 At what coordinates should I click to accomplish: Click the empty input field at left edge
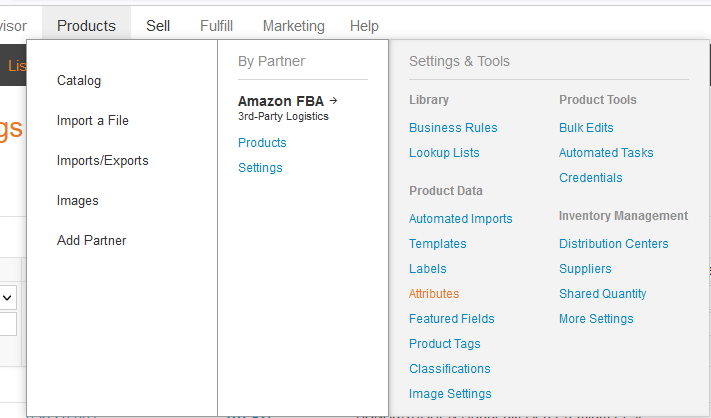click(x=8, y=324)
